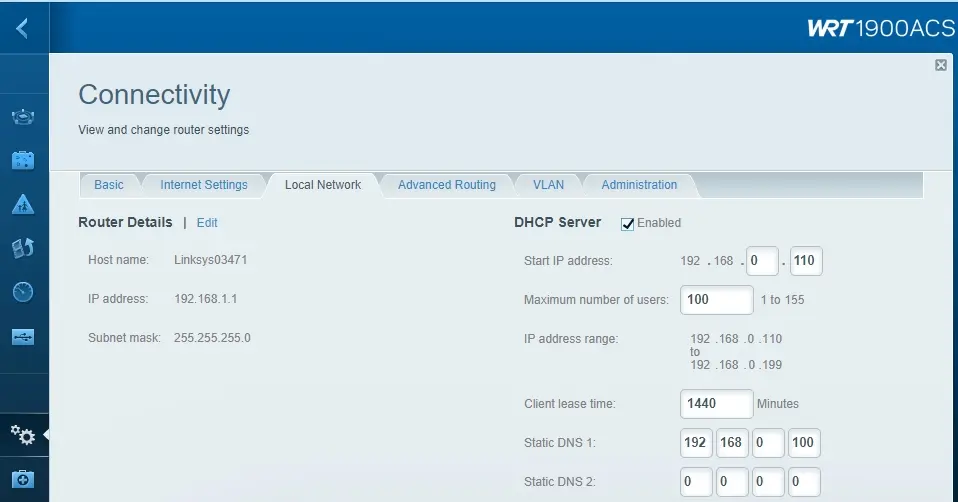Open the Media Prioritization icon

coord(23,248)
